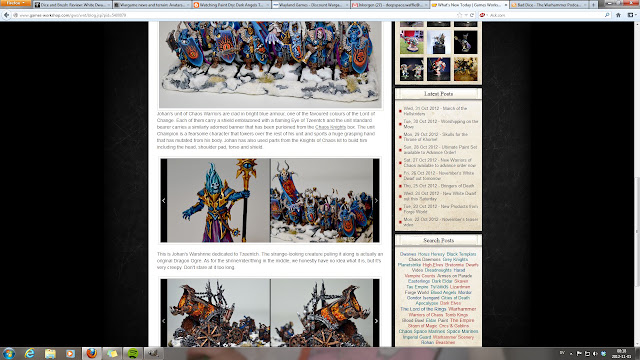Switch to the Wayland Games tab
Screen dimensions: 640x360
pos(310,5)
